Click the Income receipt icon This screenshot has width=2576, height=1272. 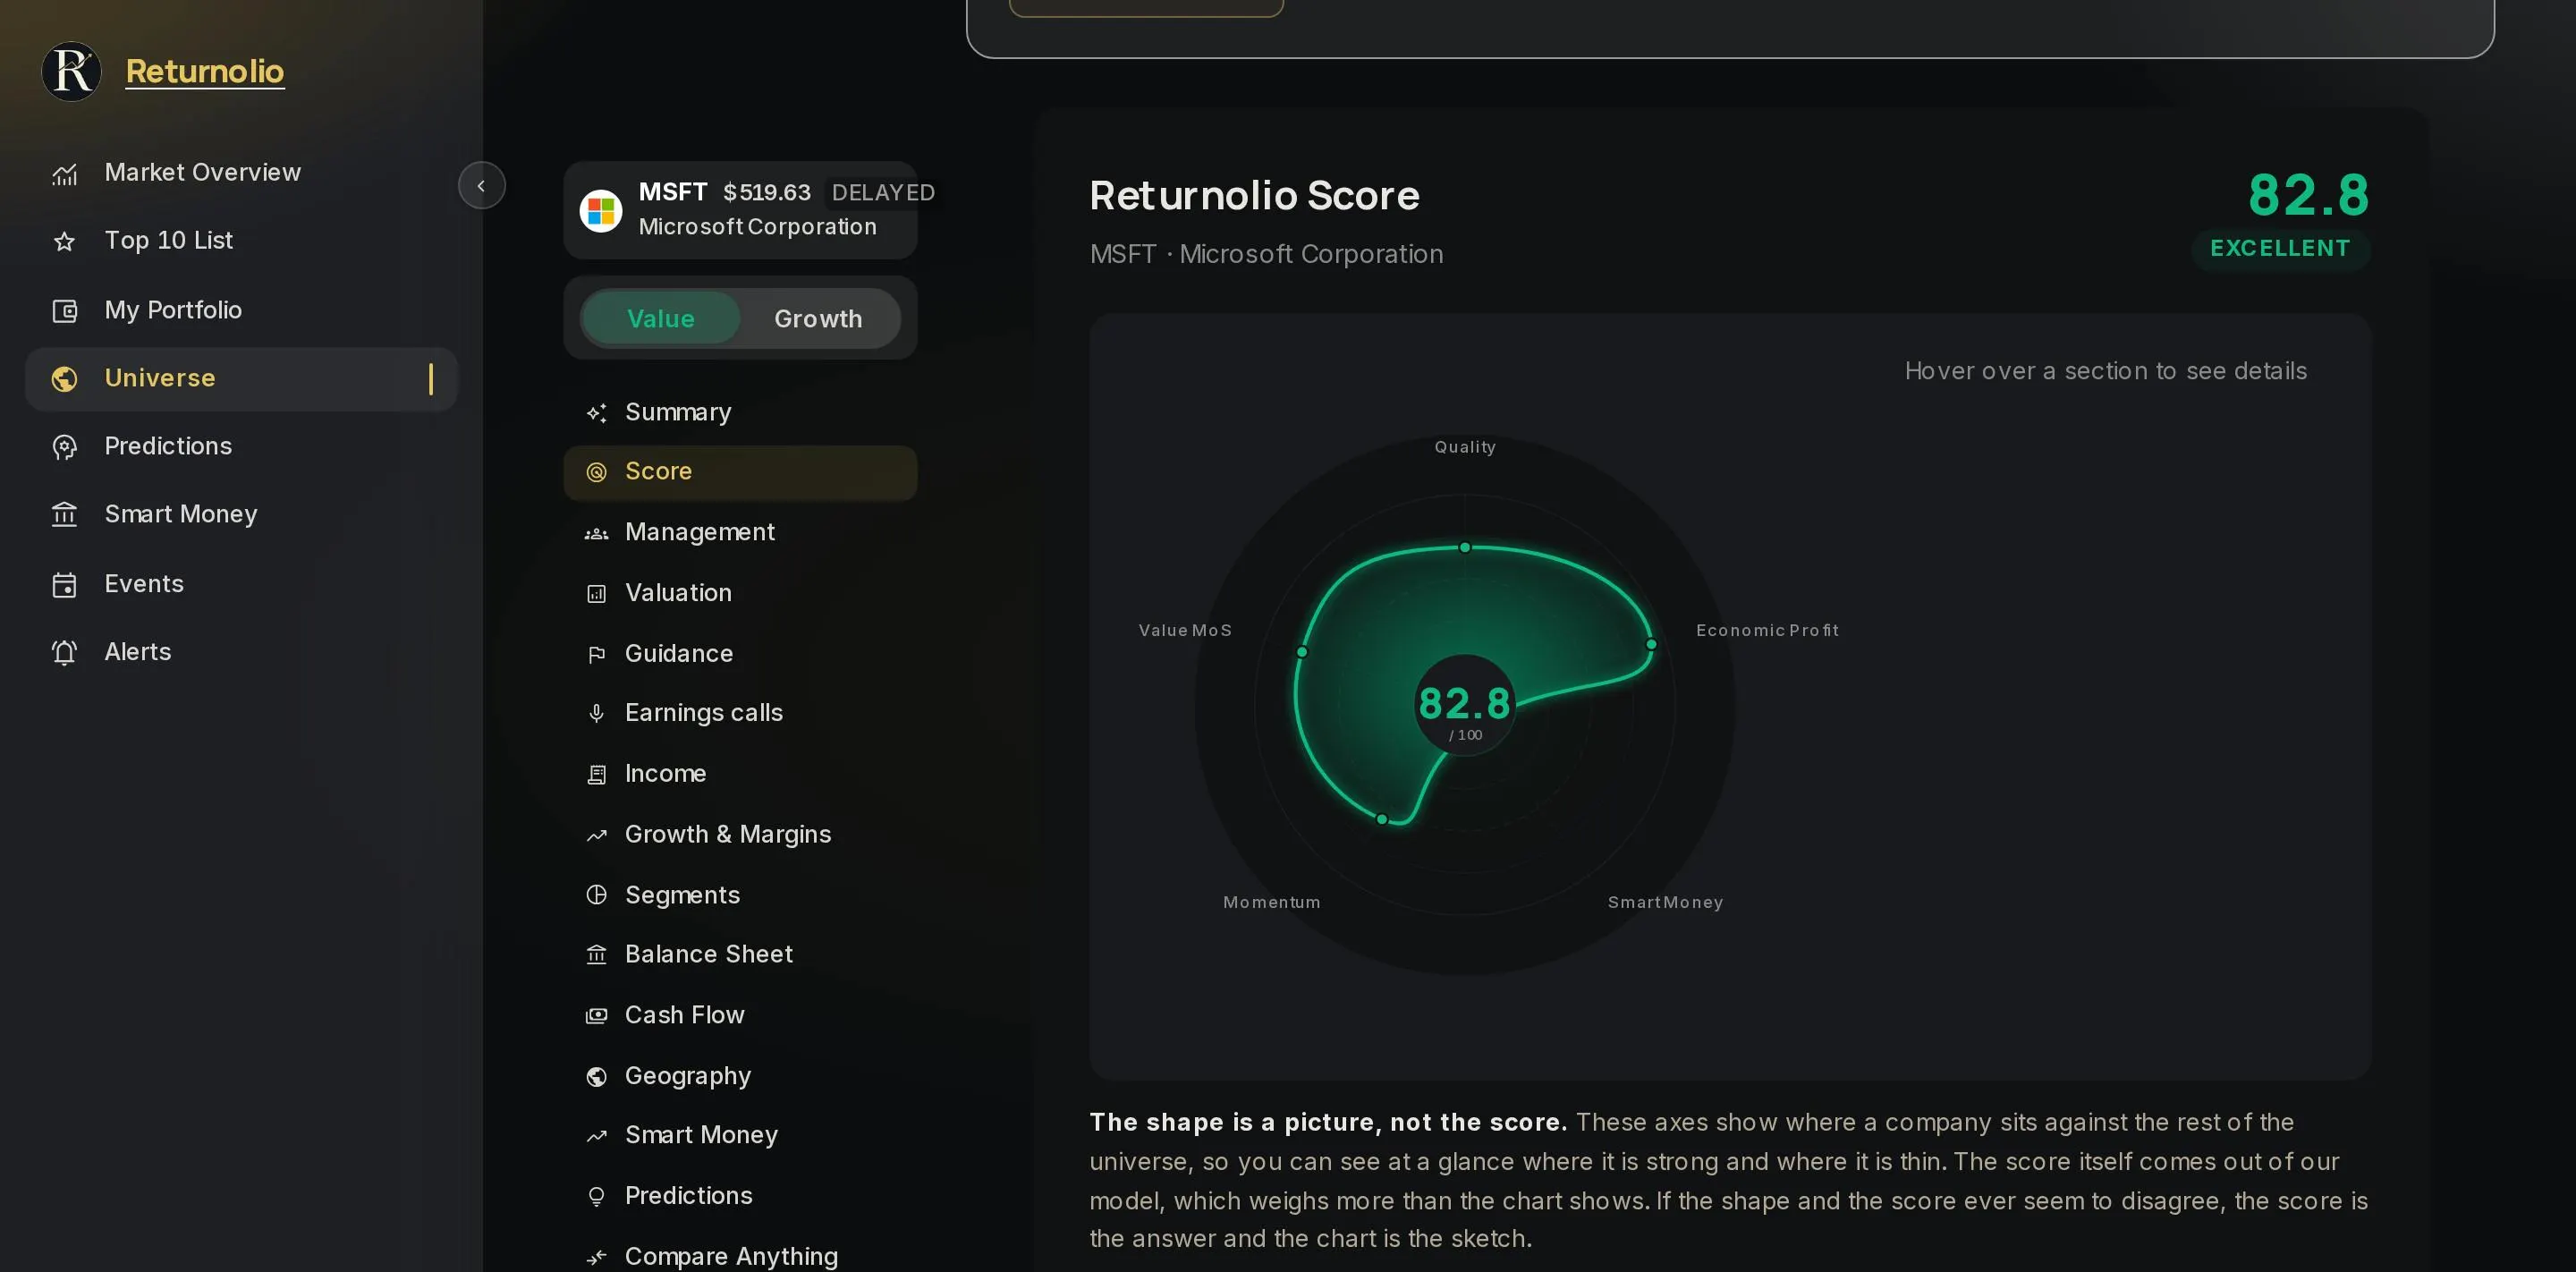tap(597, 775)
